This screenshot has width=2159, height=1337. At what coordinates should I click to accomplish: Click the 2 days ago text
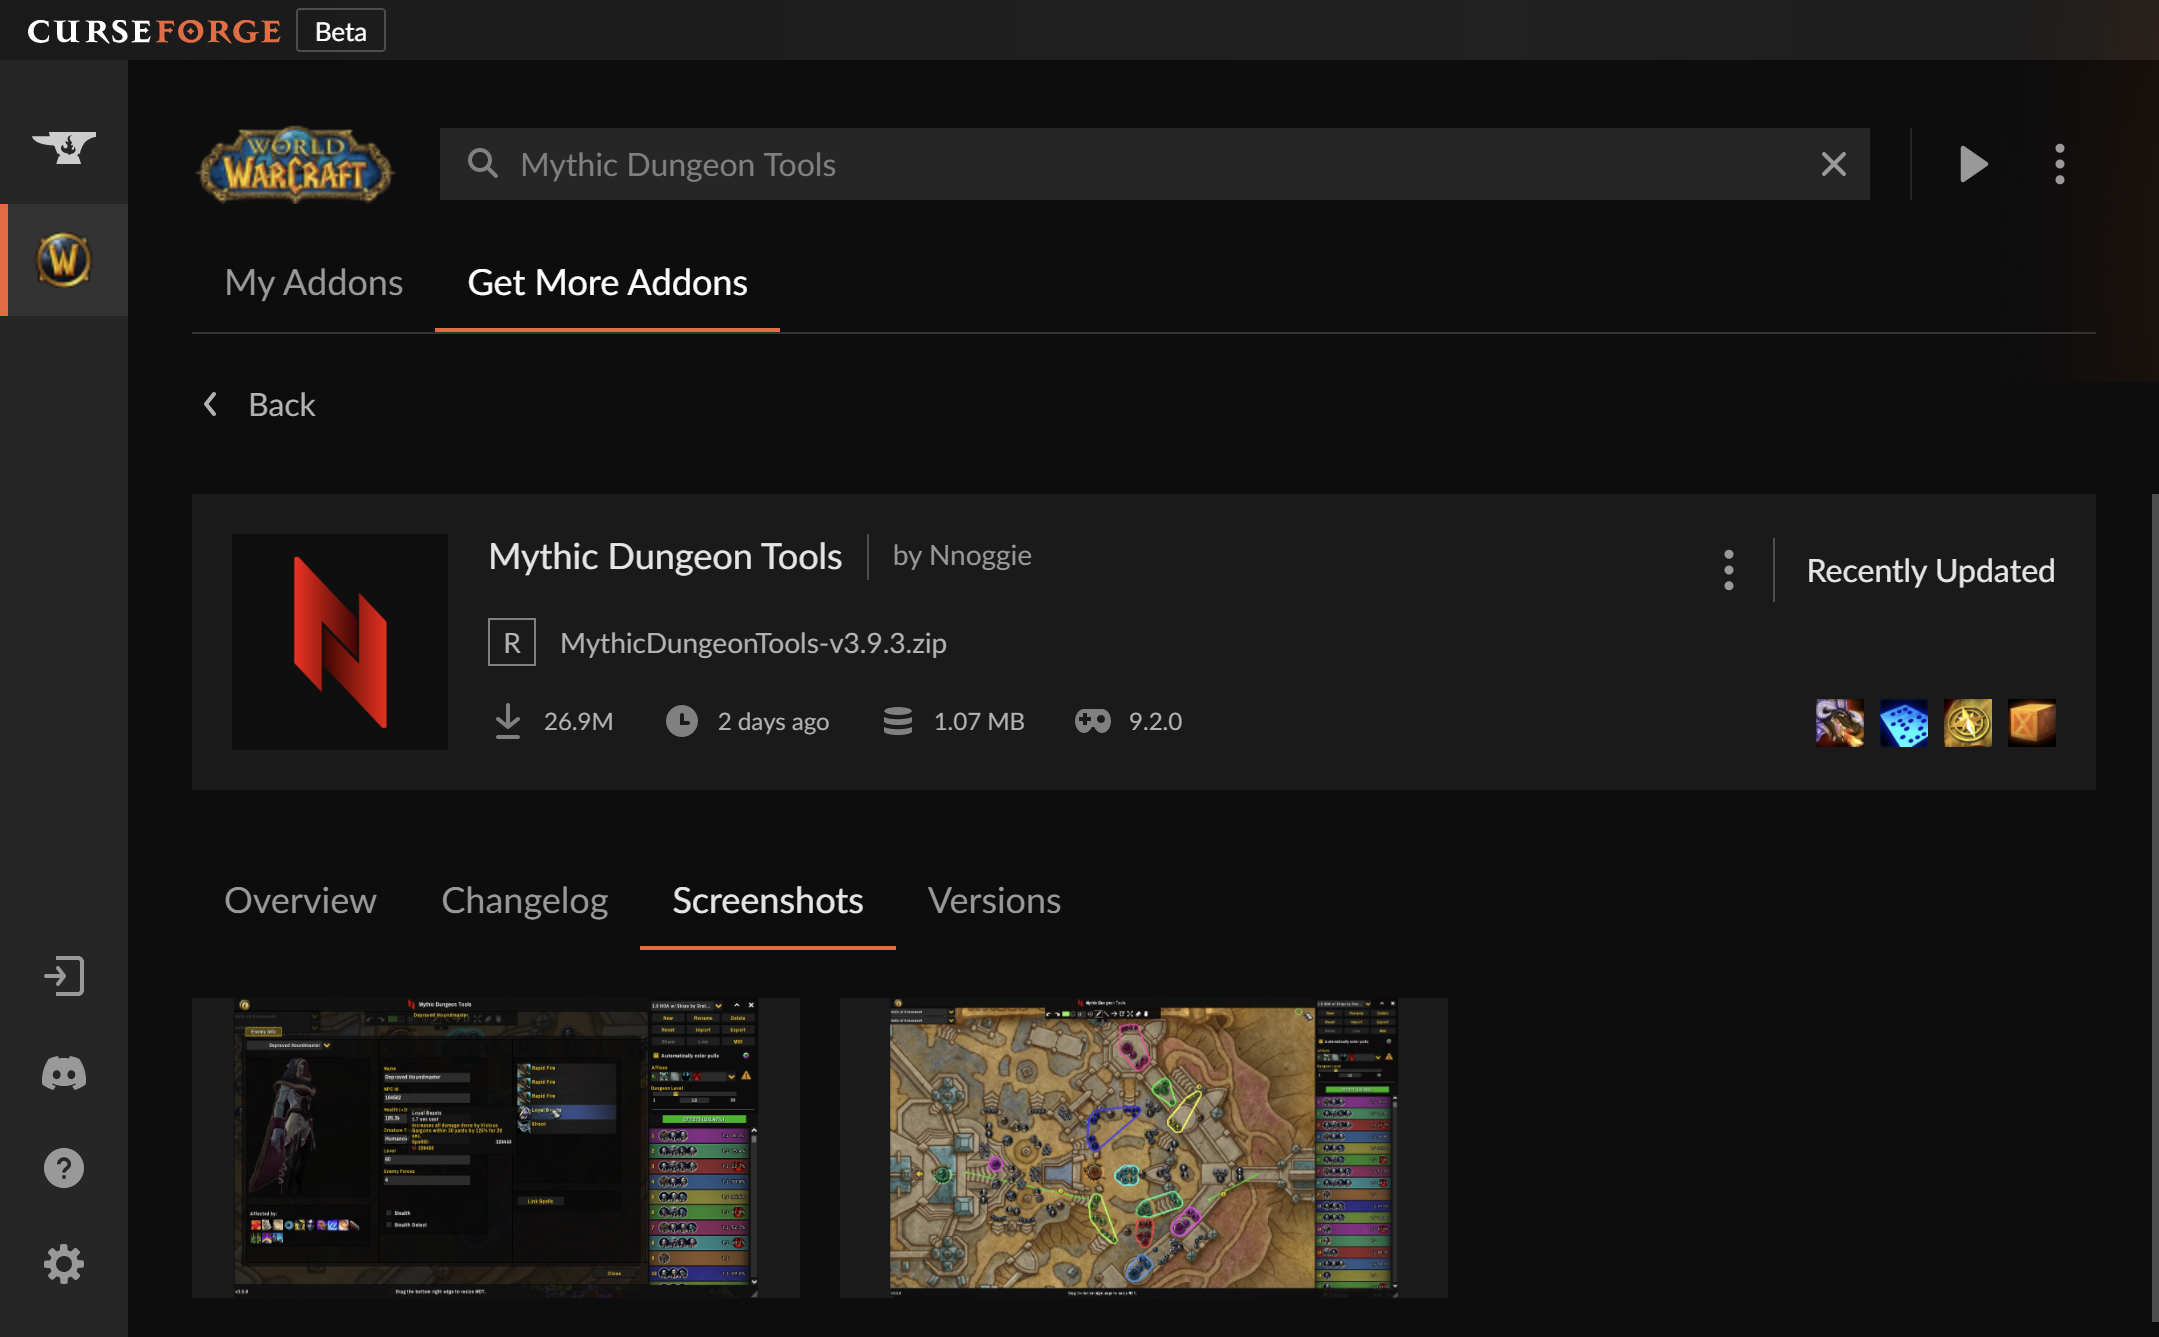(773, 721)
